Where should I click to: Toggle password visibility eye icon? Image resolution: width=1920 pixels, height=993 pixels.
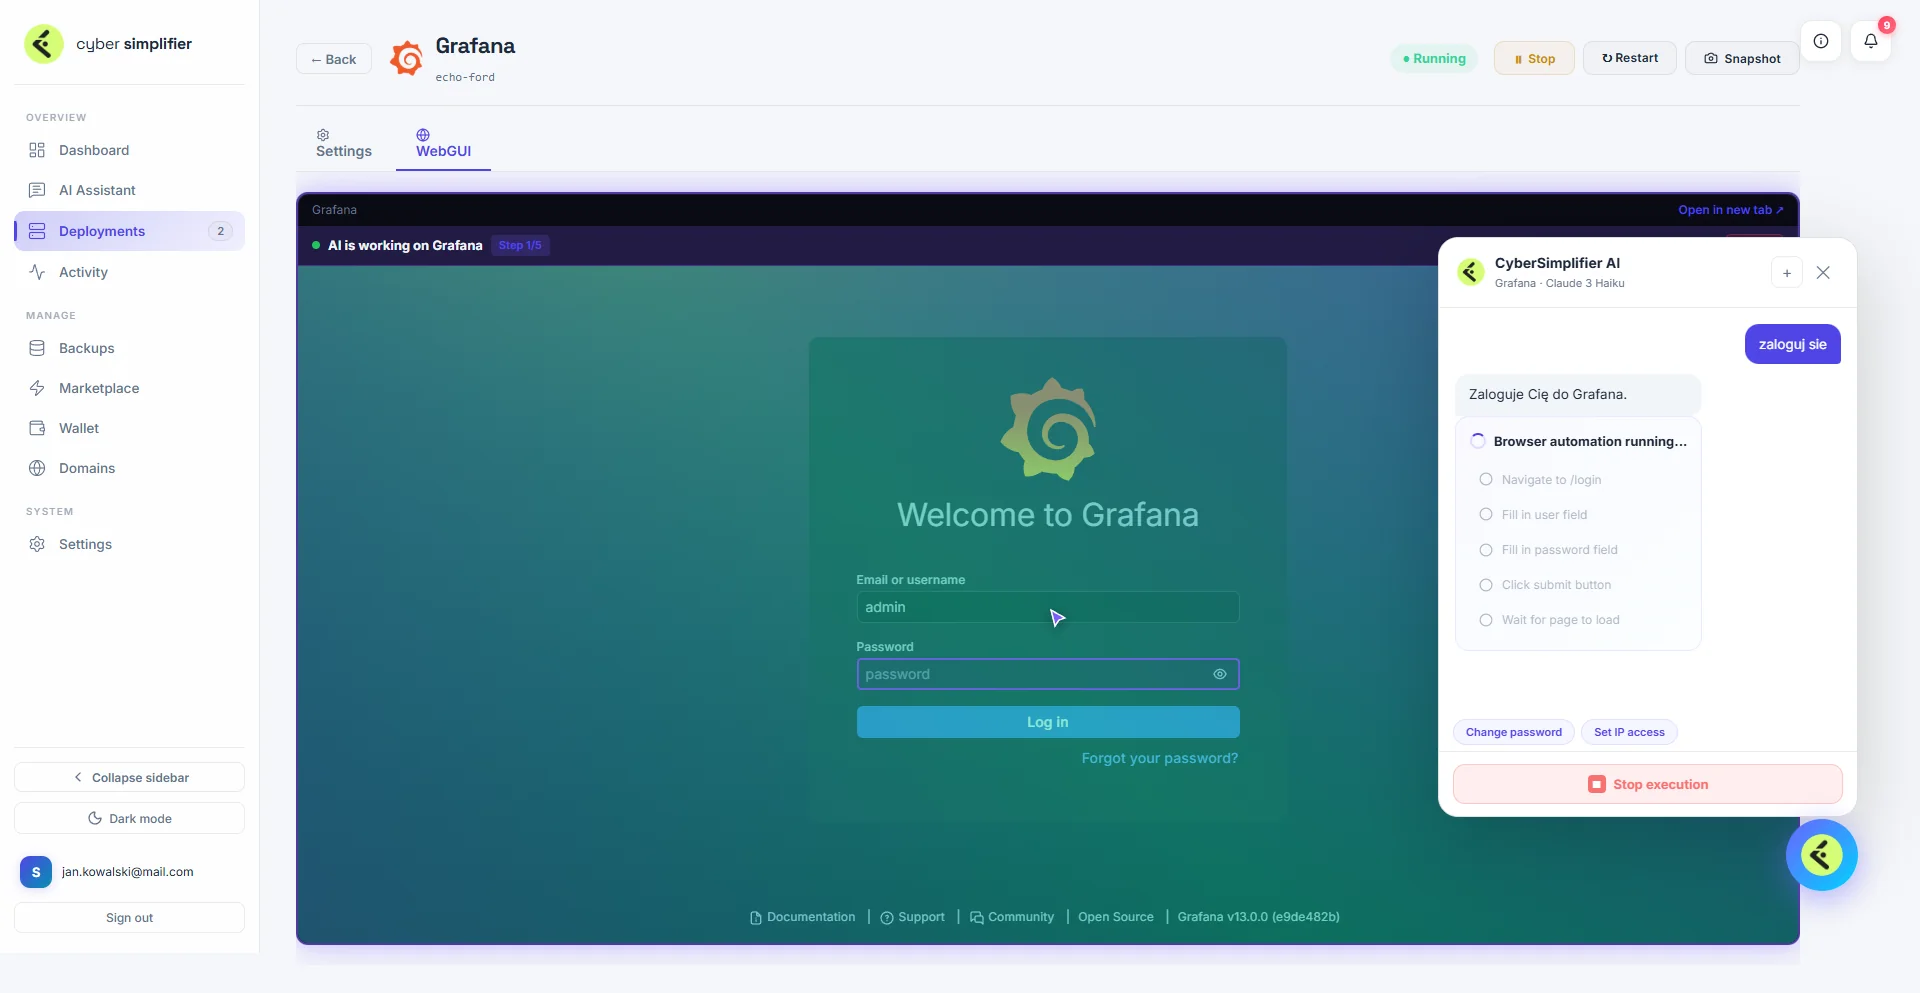tap(1220, 674)
